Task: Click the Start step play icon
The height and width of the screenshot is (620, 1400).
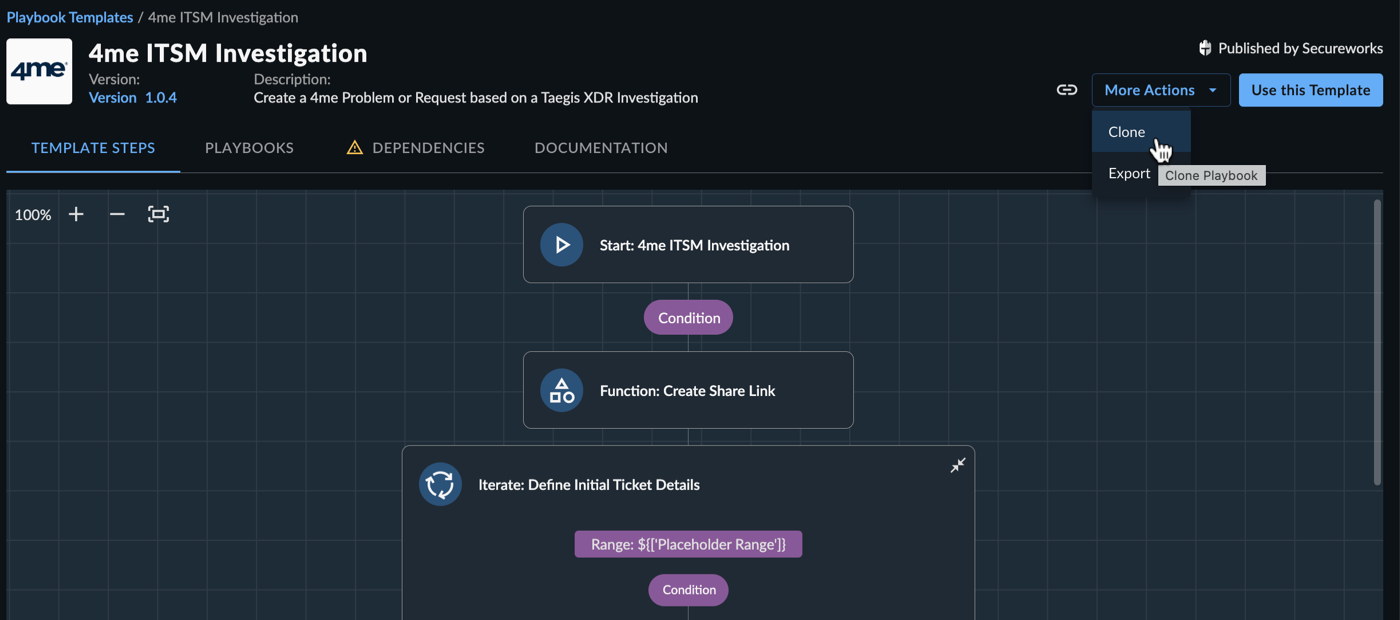Action: [x=562, y=245]
